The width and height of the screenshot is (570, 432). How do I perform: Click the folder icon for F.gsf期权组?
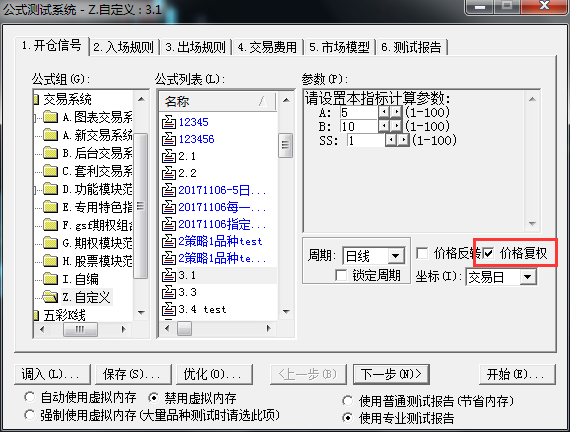pos(51,225)
